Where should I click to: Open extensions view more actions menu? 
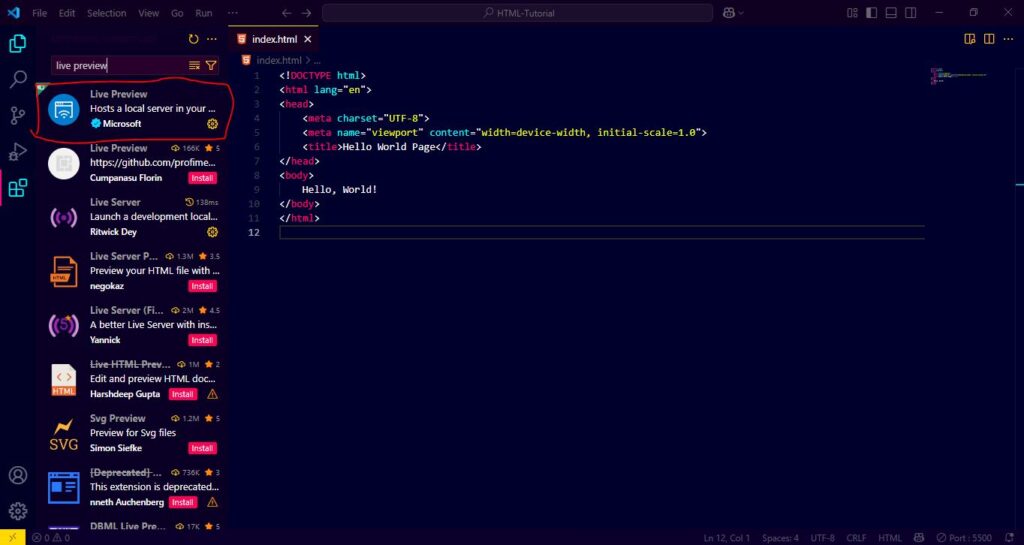pos(212,39)
